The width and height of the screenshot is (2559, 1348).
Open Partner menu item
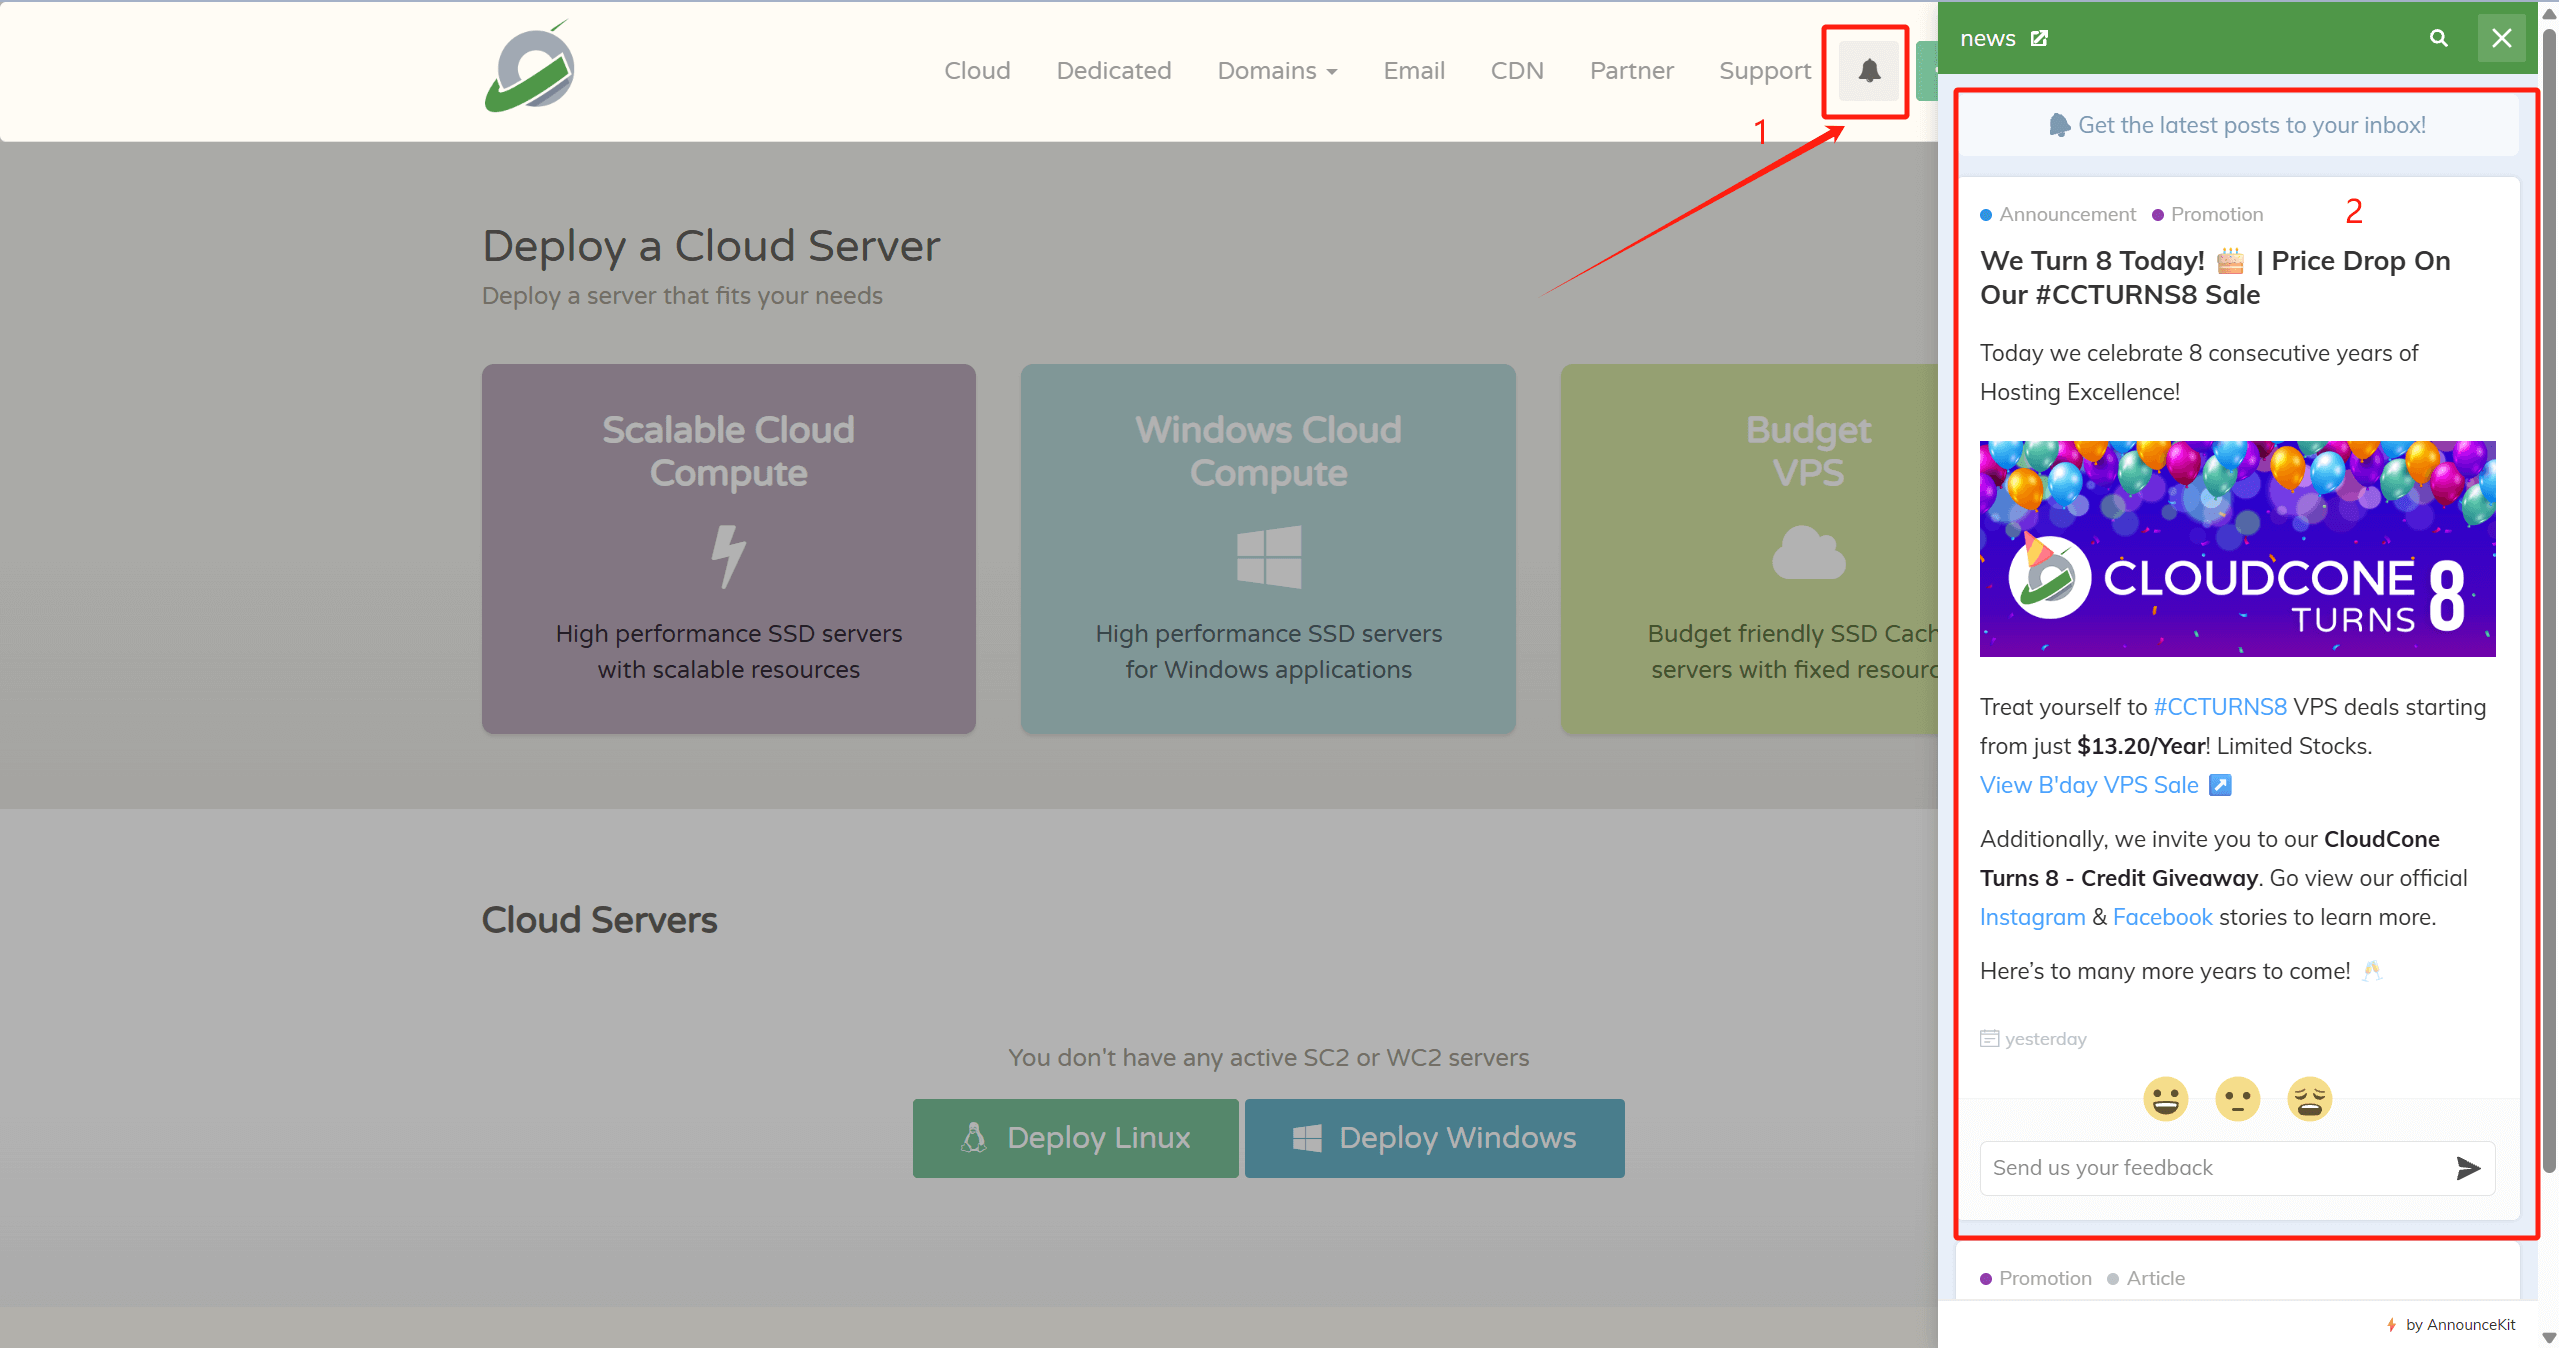1631,71
